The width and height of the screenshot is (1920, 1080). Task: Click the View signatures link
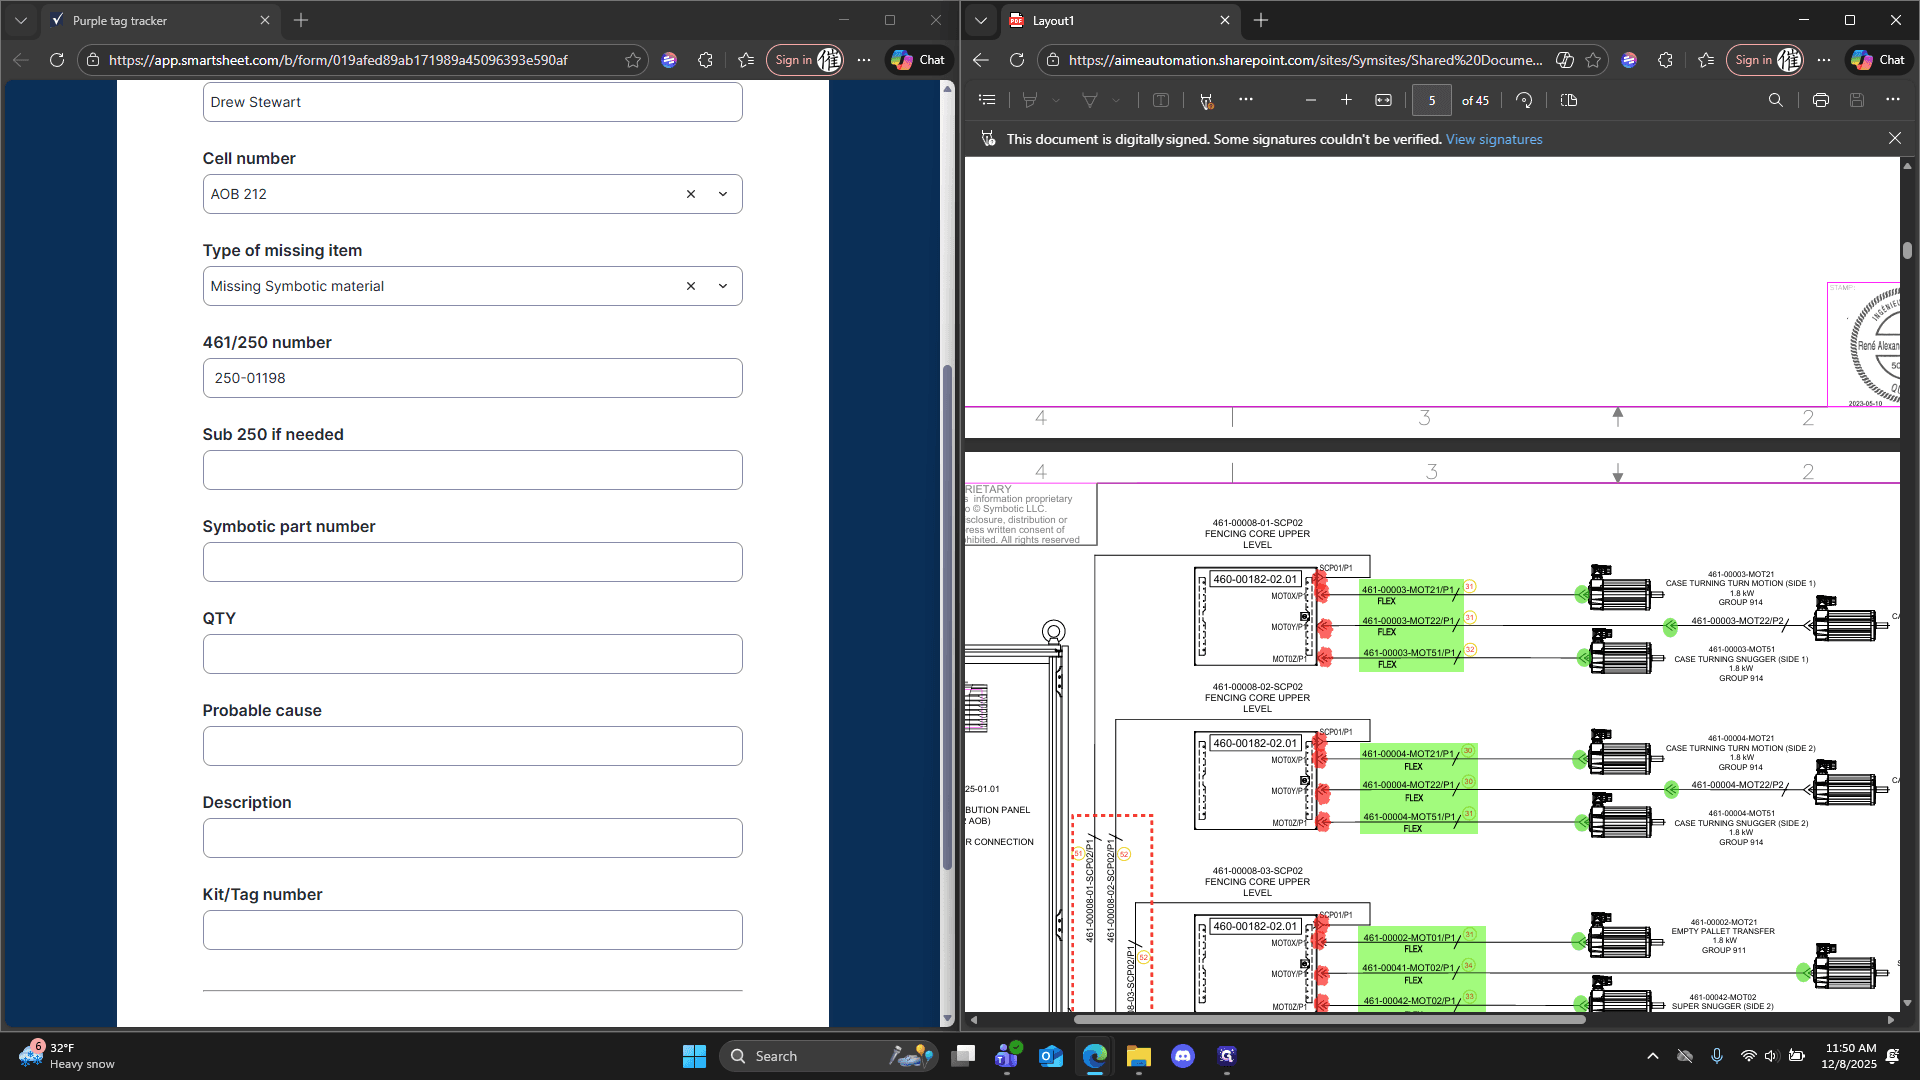coord(1494,139)
